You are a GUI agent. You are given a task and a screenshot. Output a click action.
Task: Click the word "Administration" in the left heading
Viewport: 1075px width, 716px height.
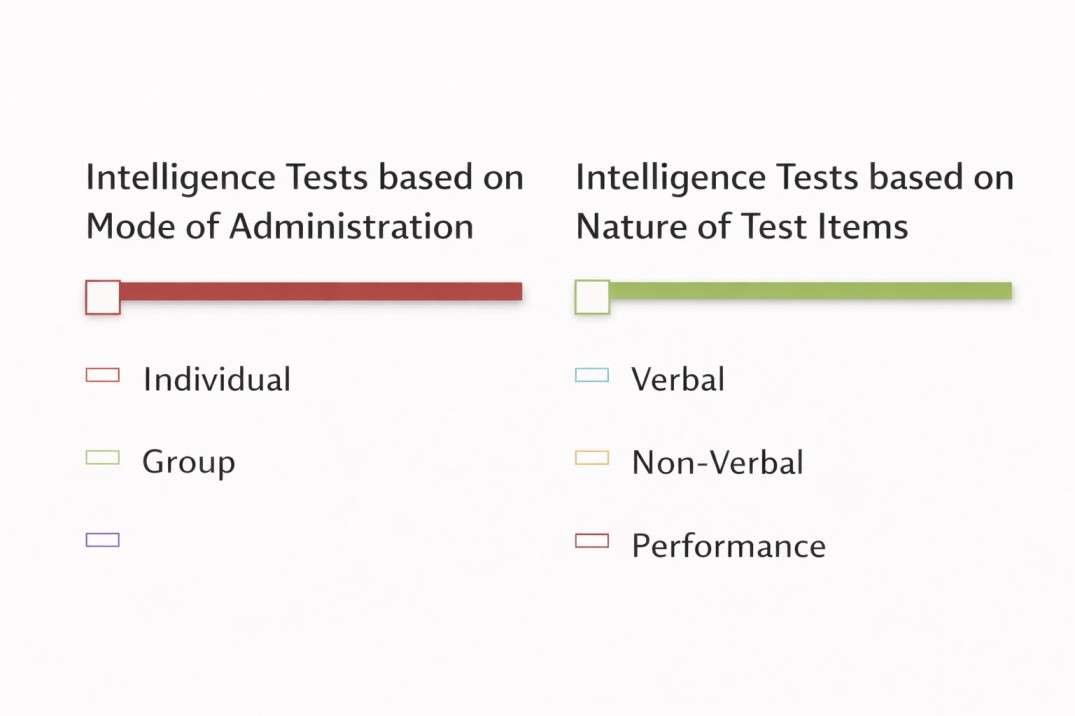coord(351,226)
